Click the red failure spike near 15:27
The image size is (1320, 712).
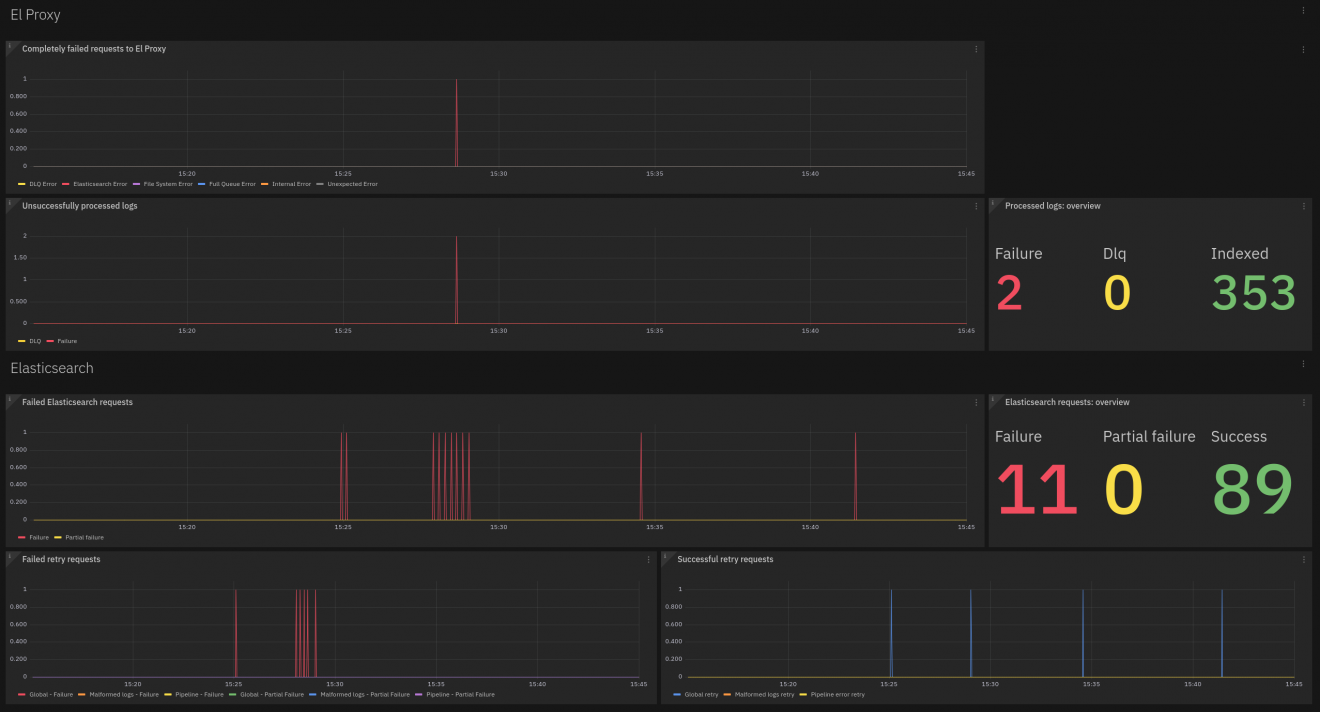[457, 120]
